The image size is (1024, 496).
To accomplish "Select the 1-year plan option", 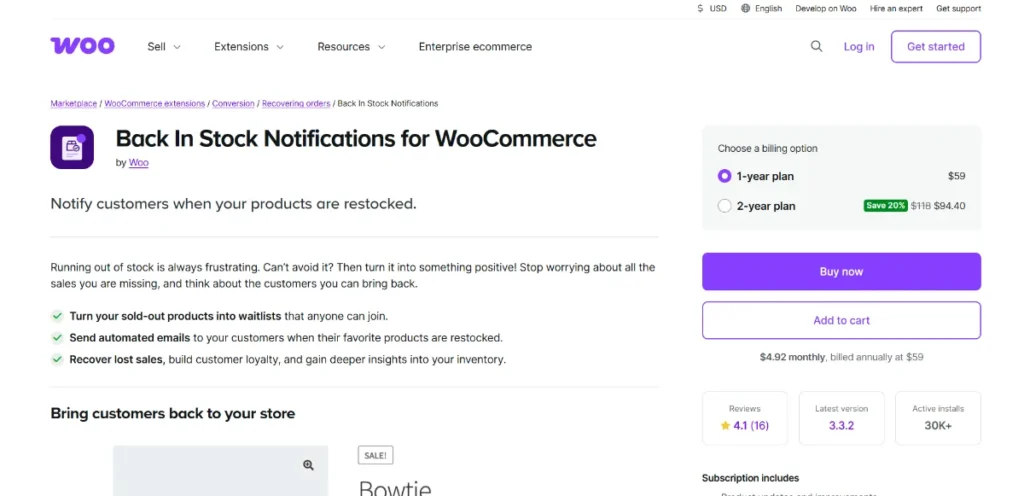I will [x=725, y=176].
